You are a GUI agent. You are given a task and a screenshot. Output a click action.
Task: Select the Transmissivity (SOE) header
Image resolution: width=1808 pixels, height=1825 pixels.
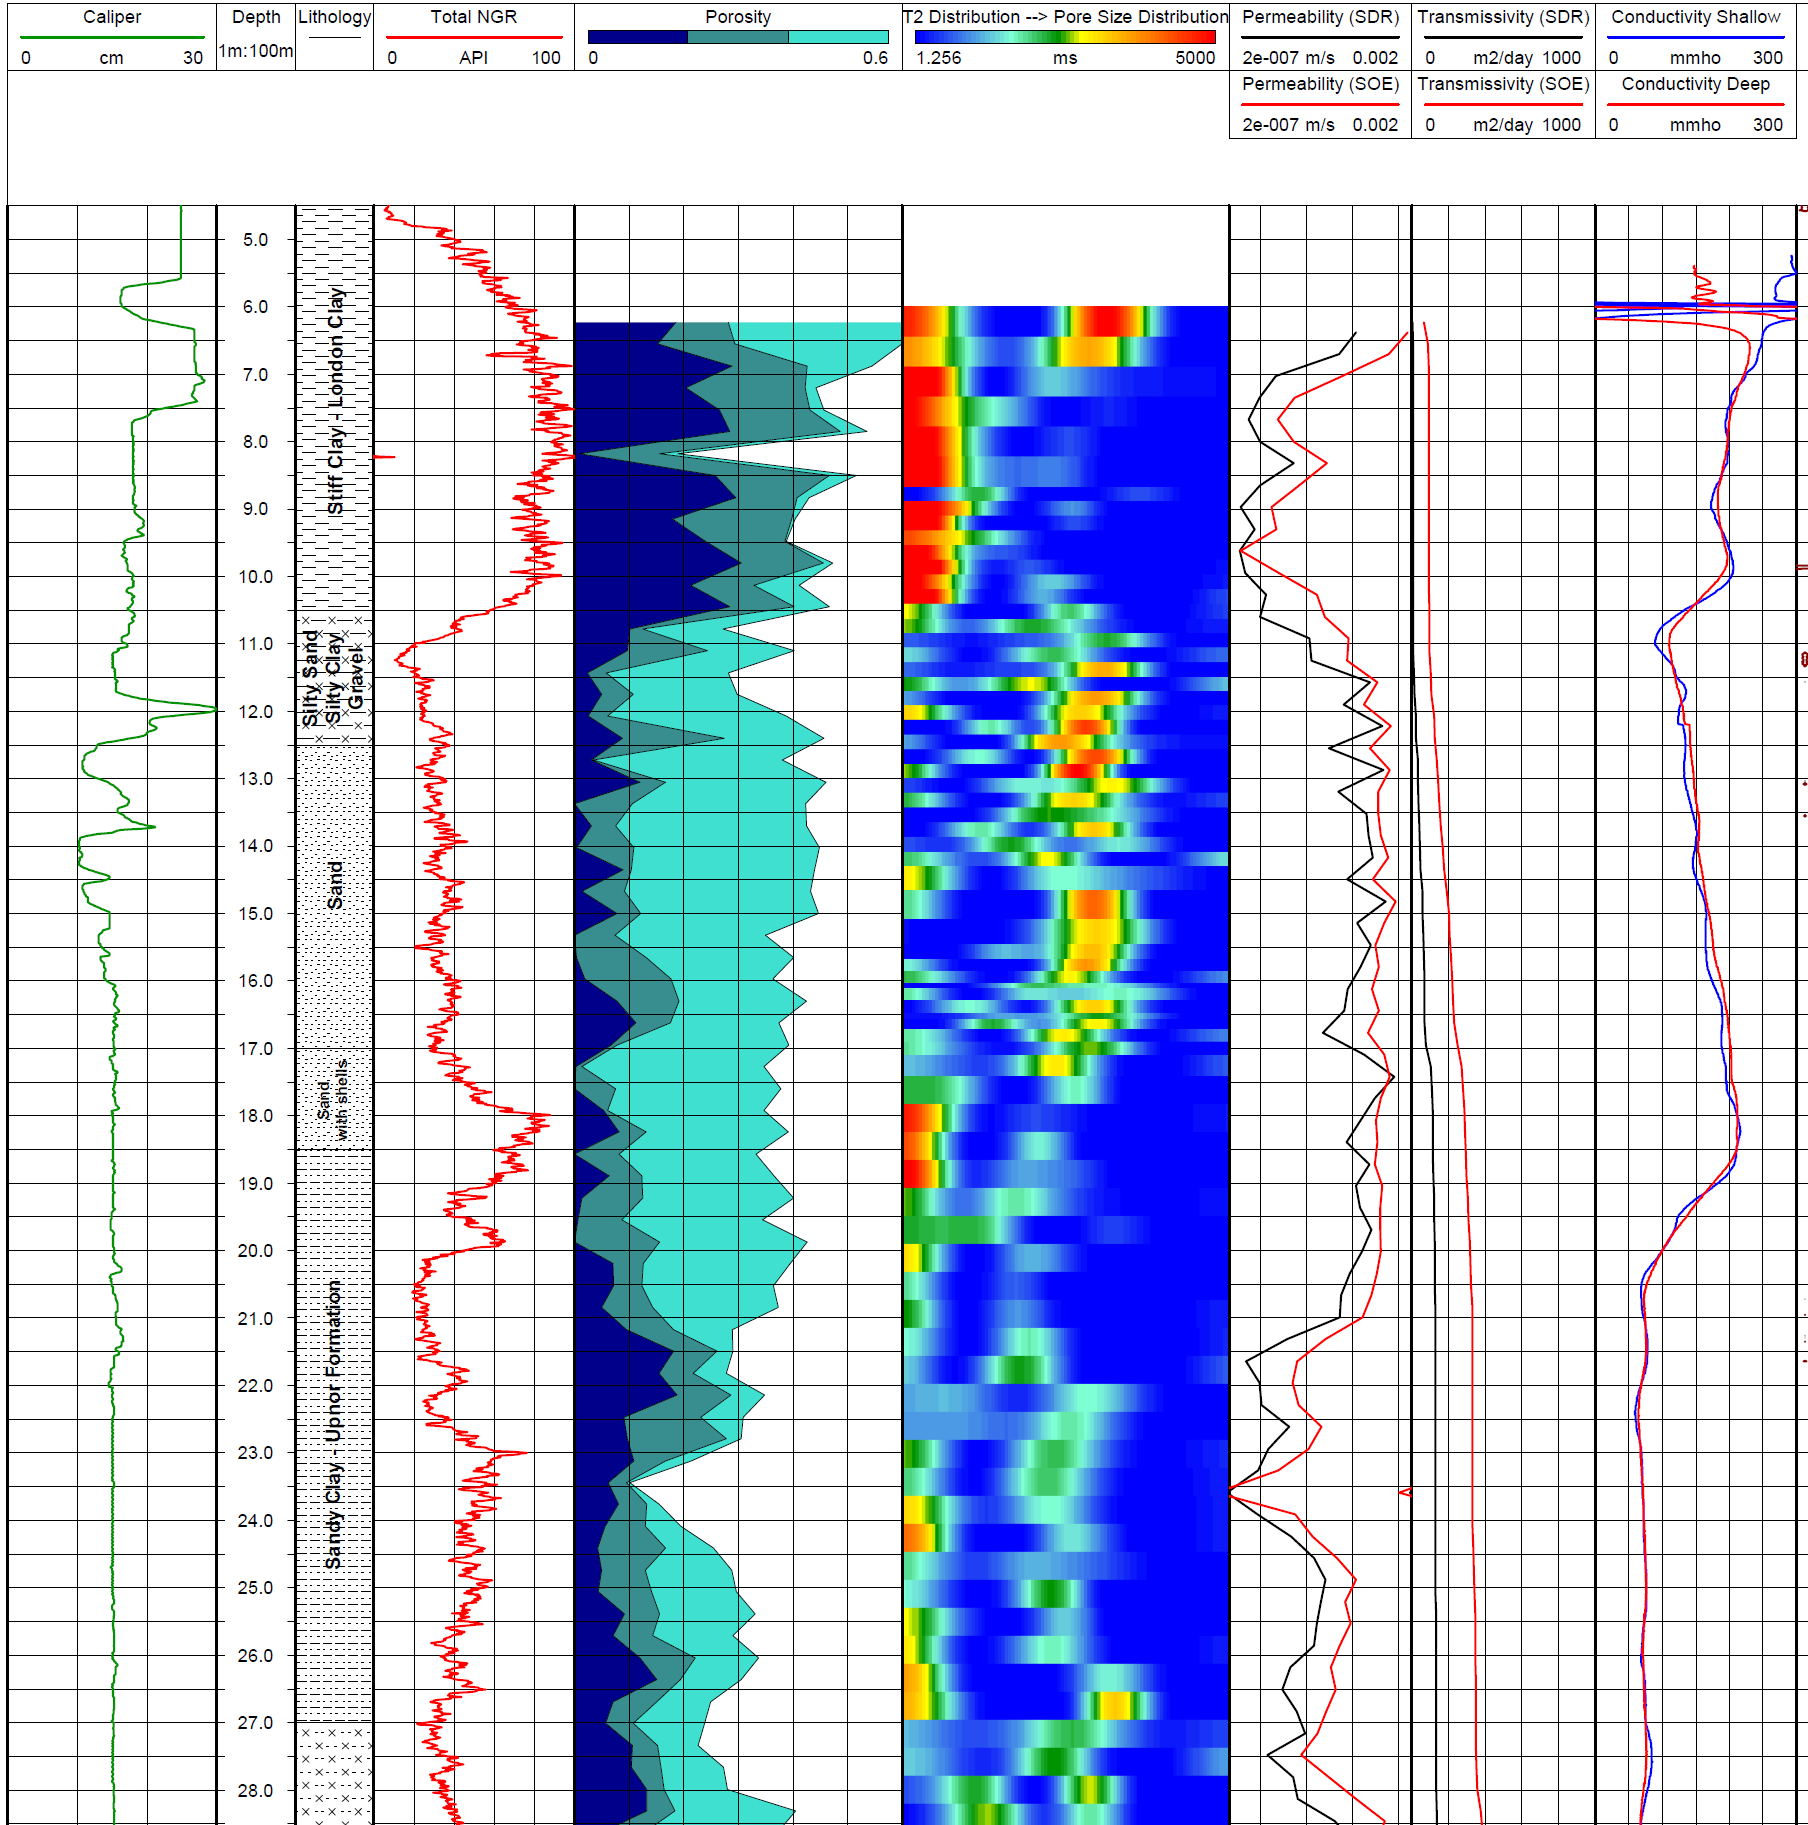[x=1503, y=84]
